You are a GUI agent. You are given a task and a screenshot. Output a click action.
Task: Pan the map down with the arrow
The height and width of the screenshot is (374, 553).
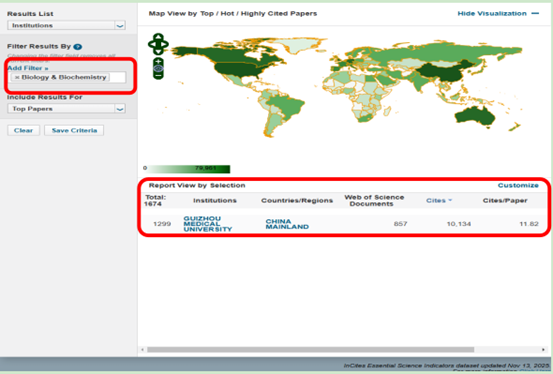(158, 52)
